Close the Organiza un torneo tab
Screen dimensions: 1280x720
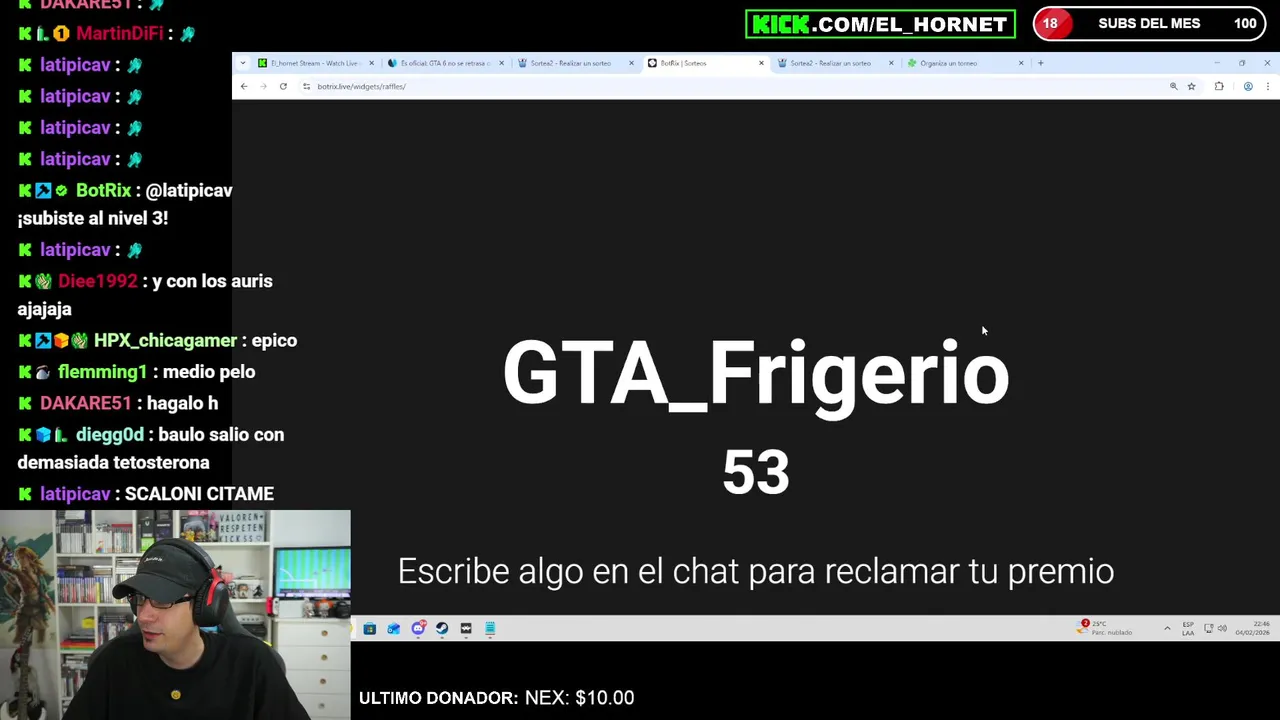tap(1021, 63)
